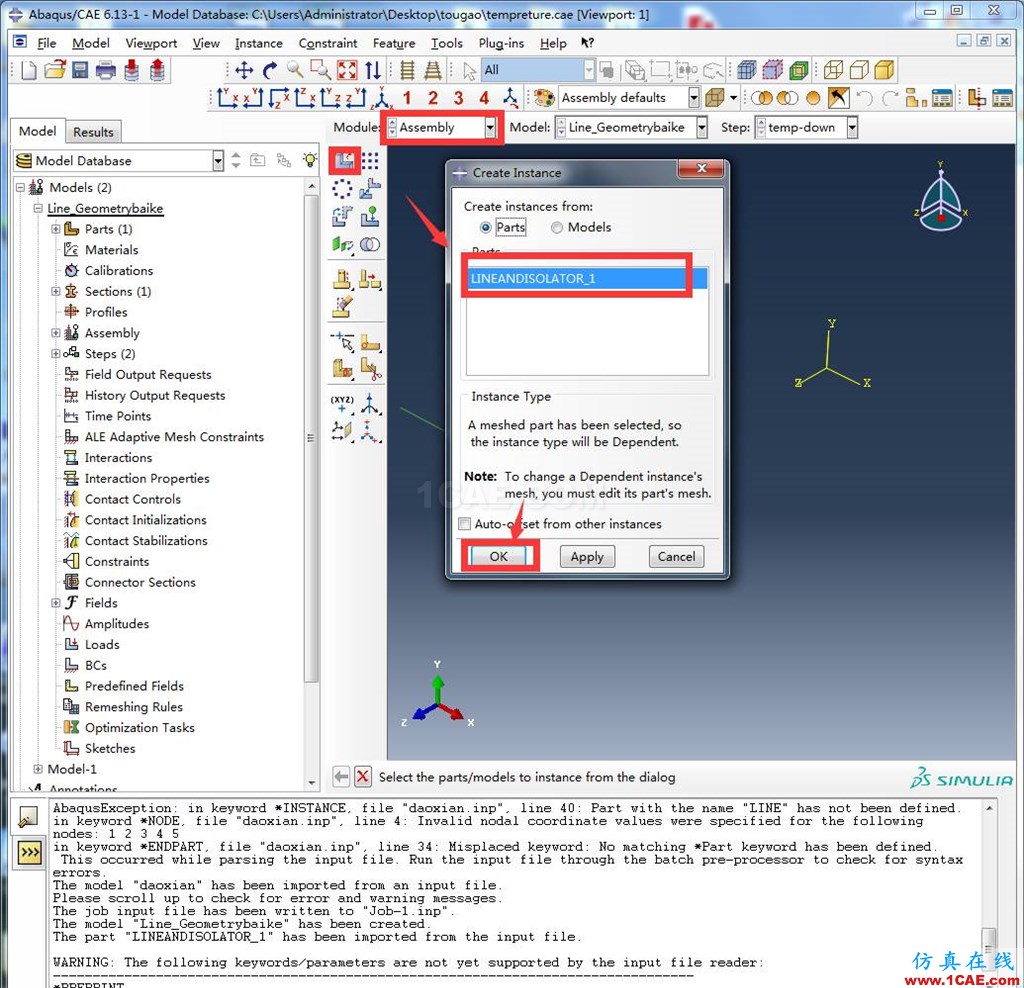This screenshot has height=988, width=1024.
Task: Open the Merge/Cut Instances tool
Action: click(370, 244)
